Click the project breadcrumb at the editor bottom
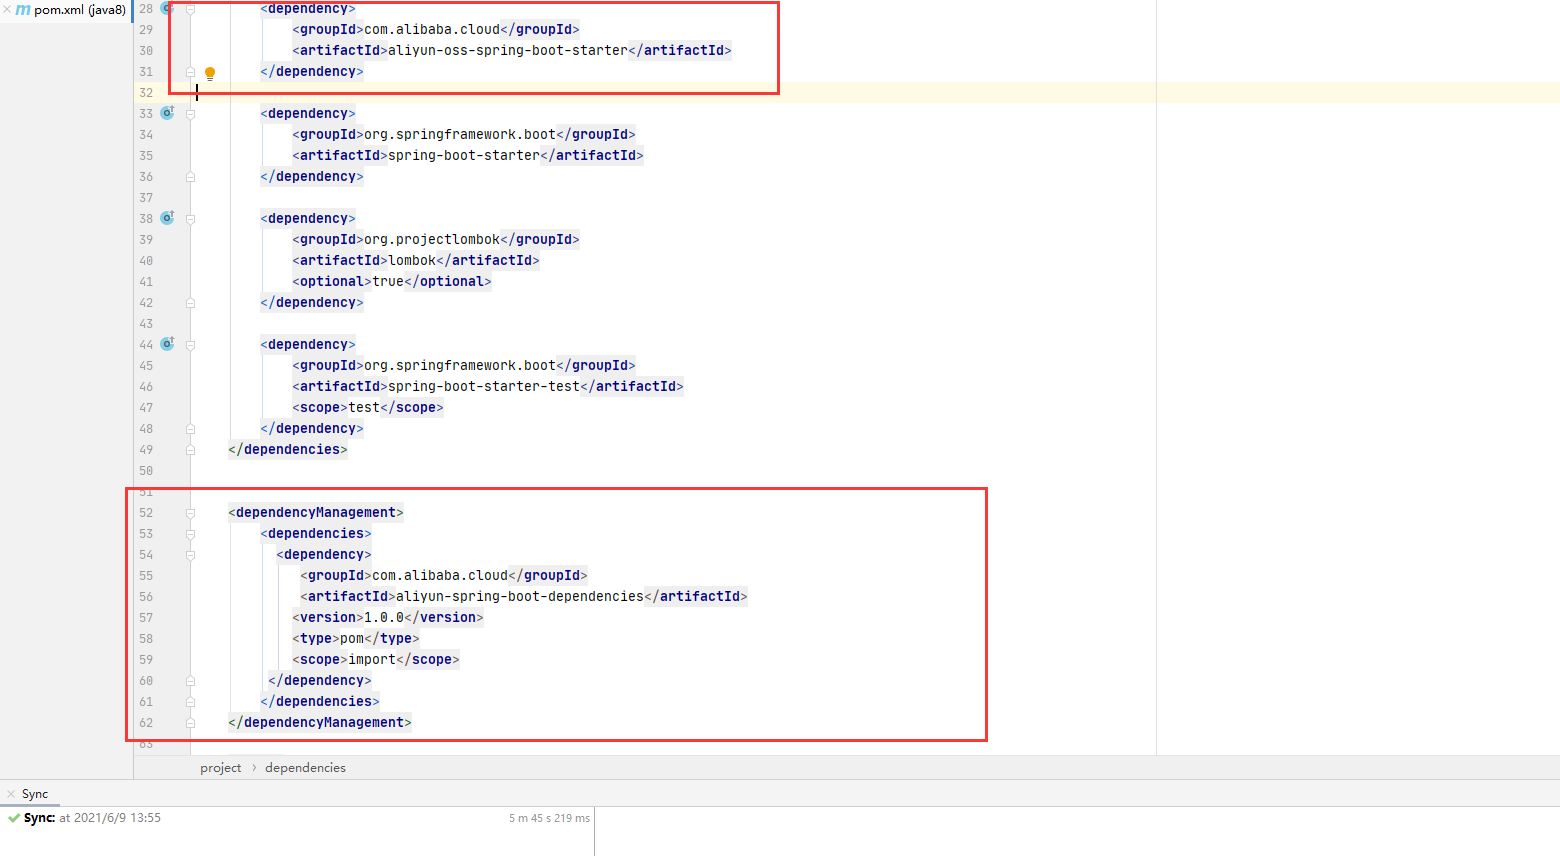Viewport: 1560px width, 856px height. (x=220, y=767)
